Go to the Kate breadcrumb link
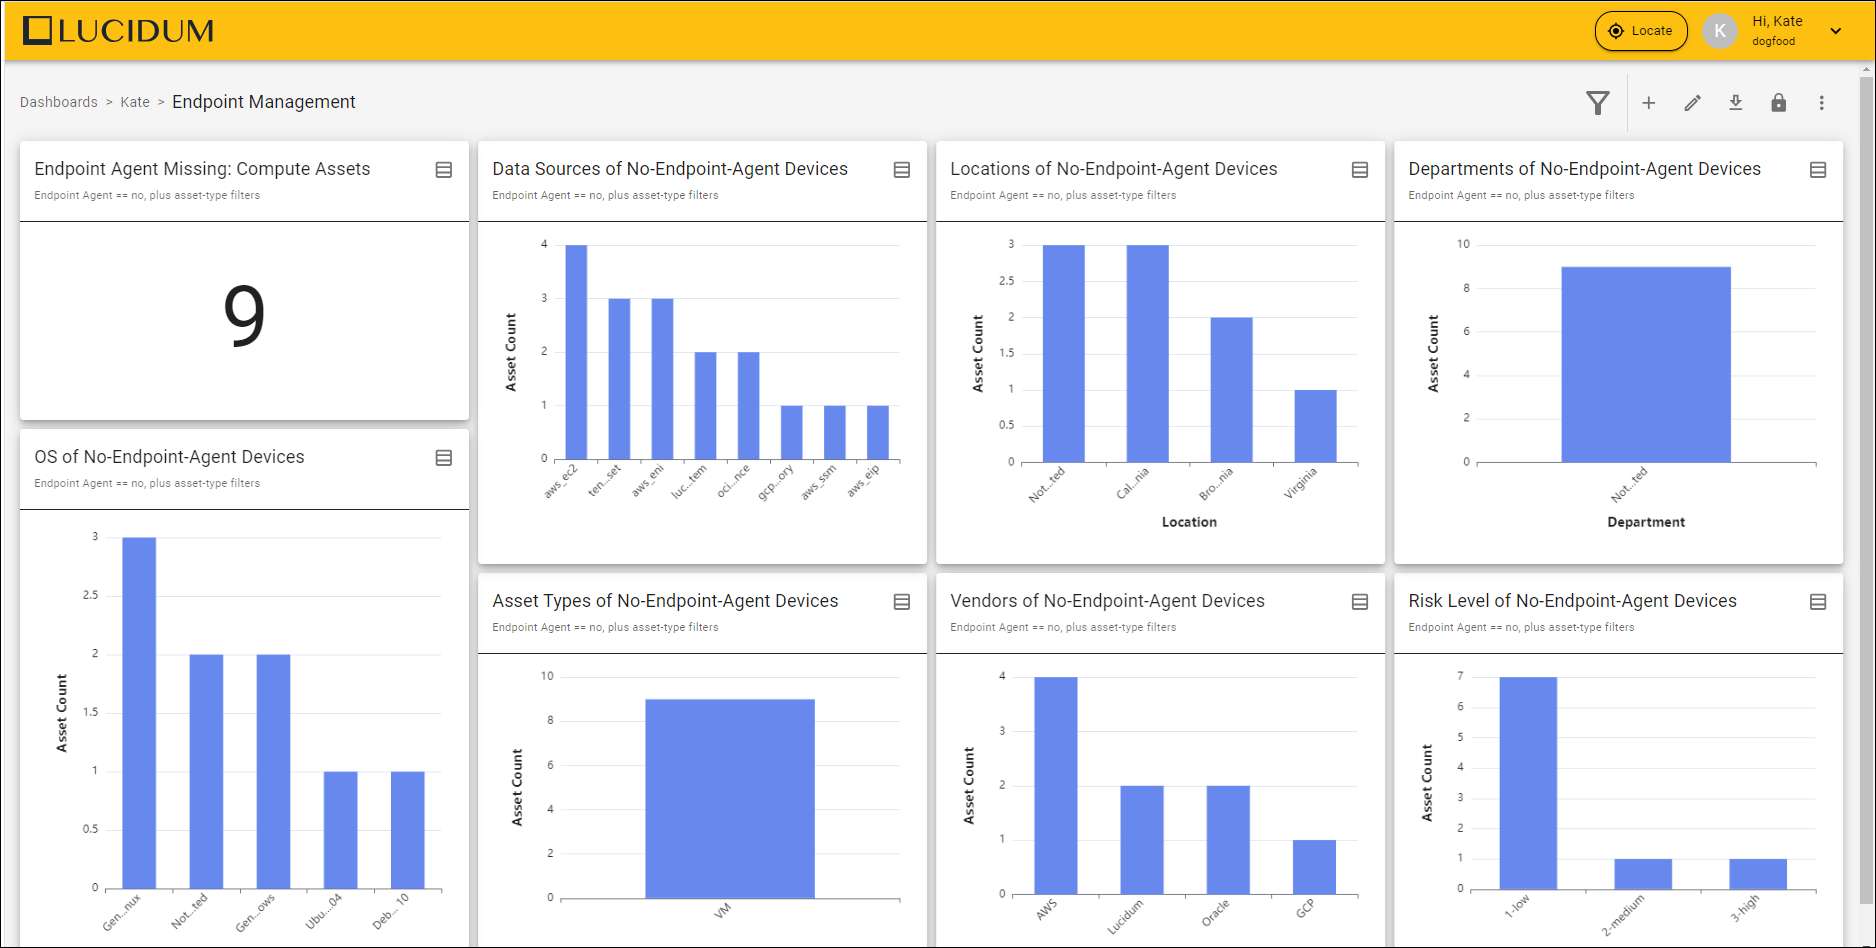Viewport: 1876px width, 948px height. (135, 102)
